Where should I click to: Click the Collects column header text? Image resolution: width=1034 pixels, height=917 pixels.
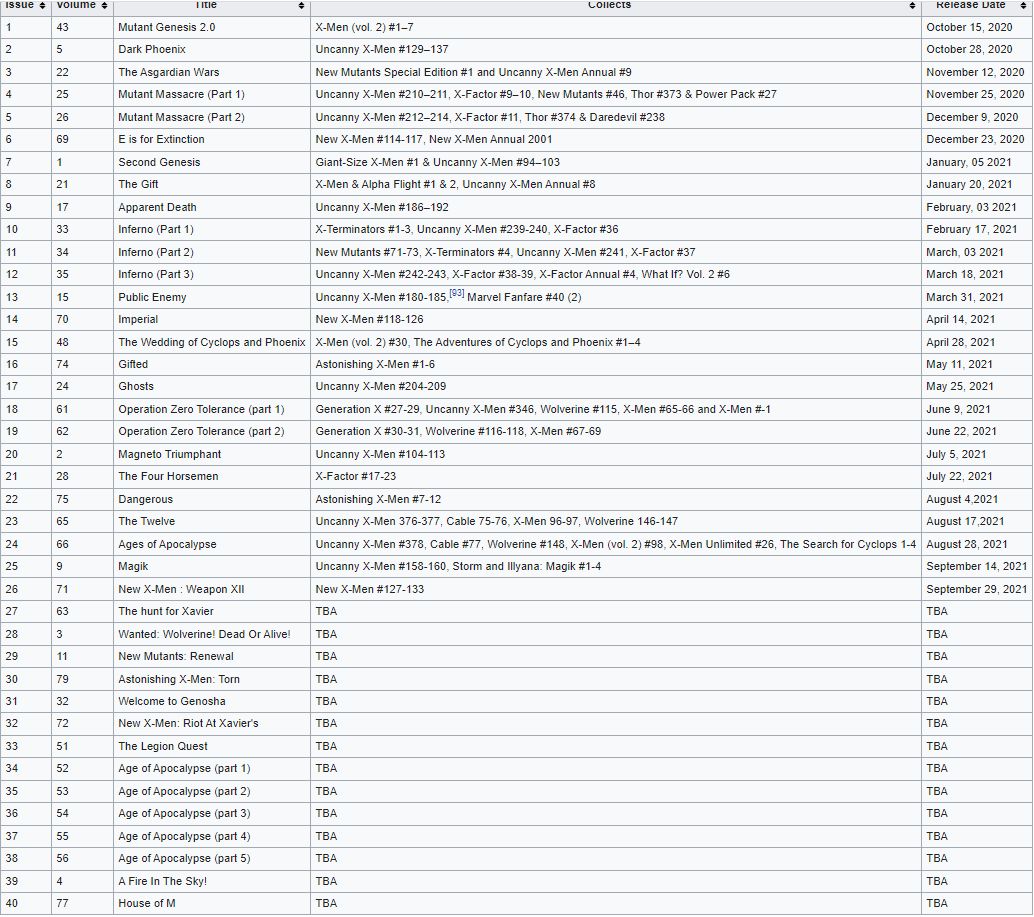[609, 5]
